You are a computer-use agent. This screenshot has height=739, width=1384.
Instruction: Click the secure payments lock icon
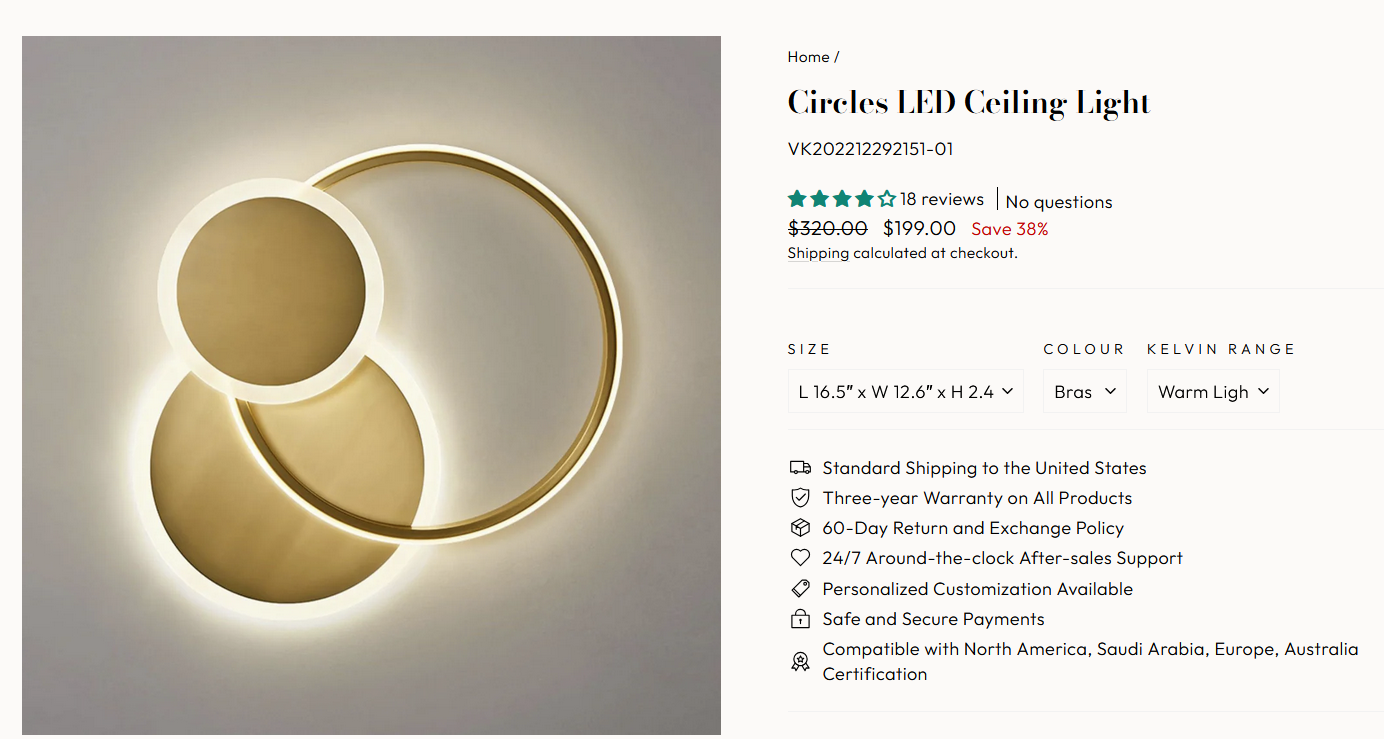(800, 619)
